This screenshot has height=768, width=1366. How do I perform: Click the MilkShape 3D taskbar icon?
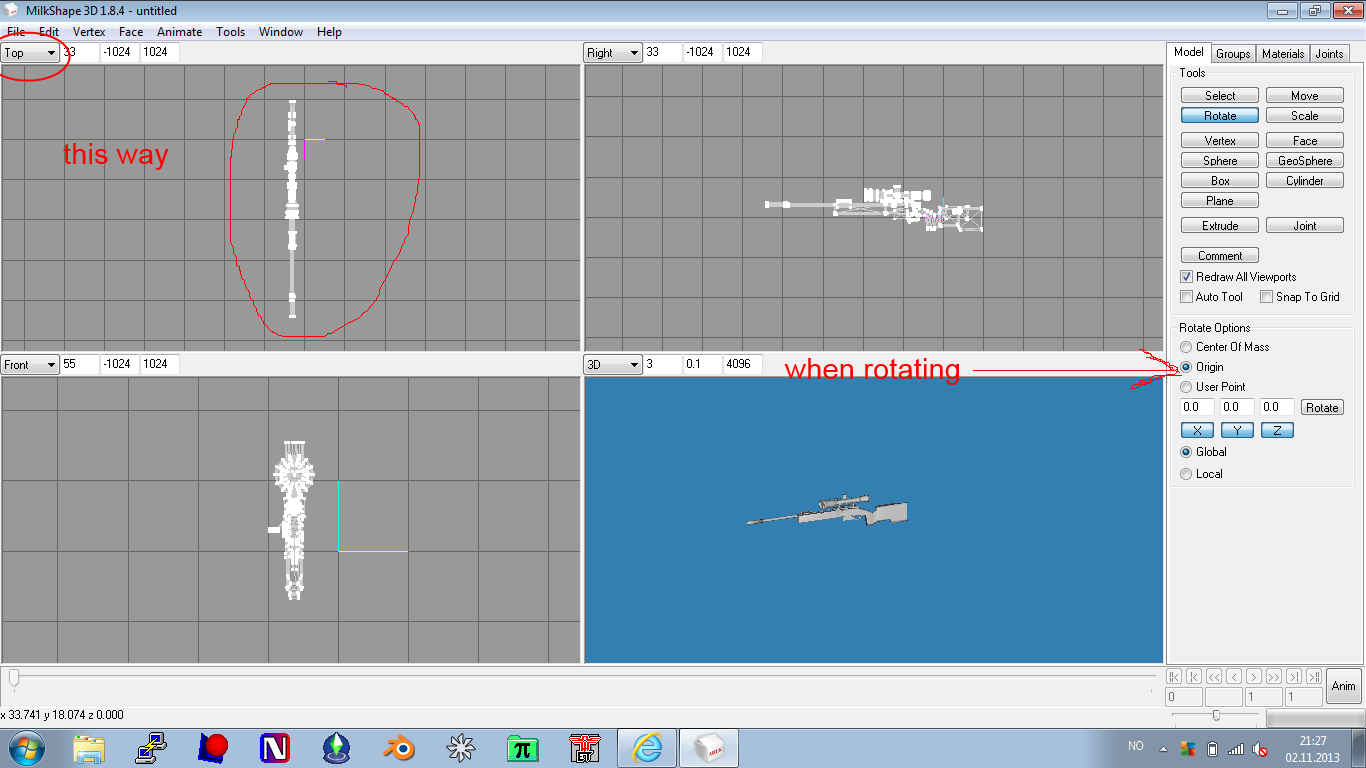709,747
